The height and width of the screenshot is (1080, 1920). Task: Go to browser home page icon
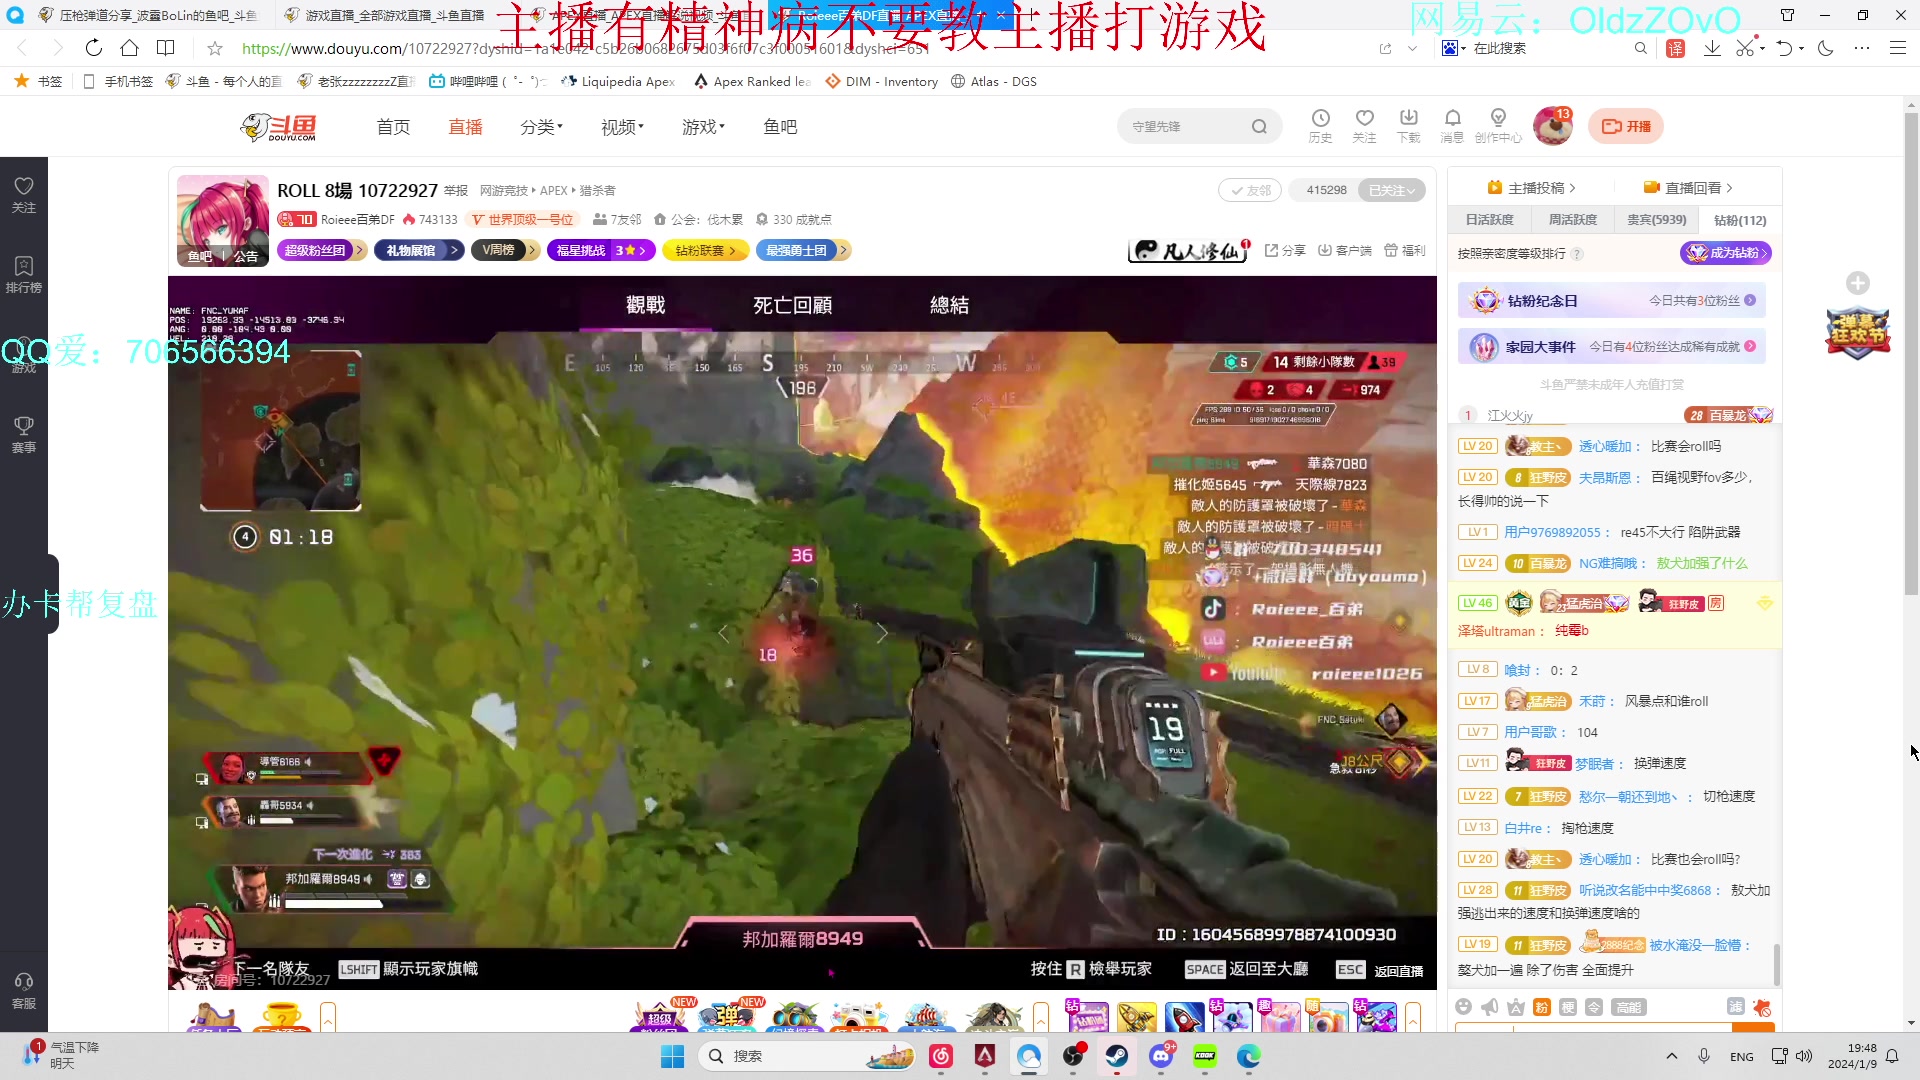[129, 48]
